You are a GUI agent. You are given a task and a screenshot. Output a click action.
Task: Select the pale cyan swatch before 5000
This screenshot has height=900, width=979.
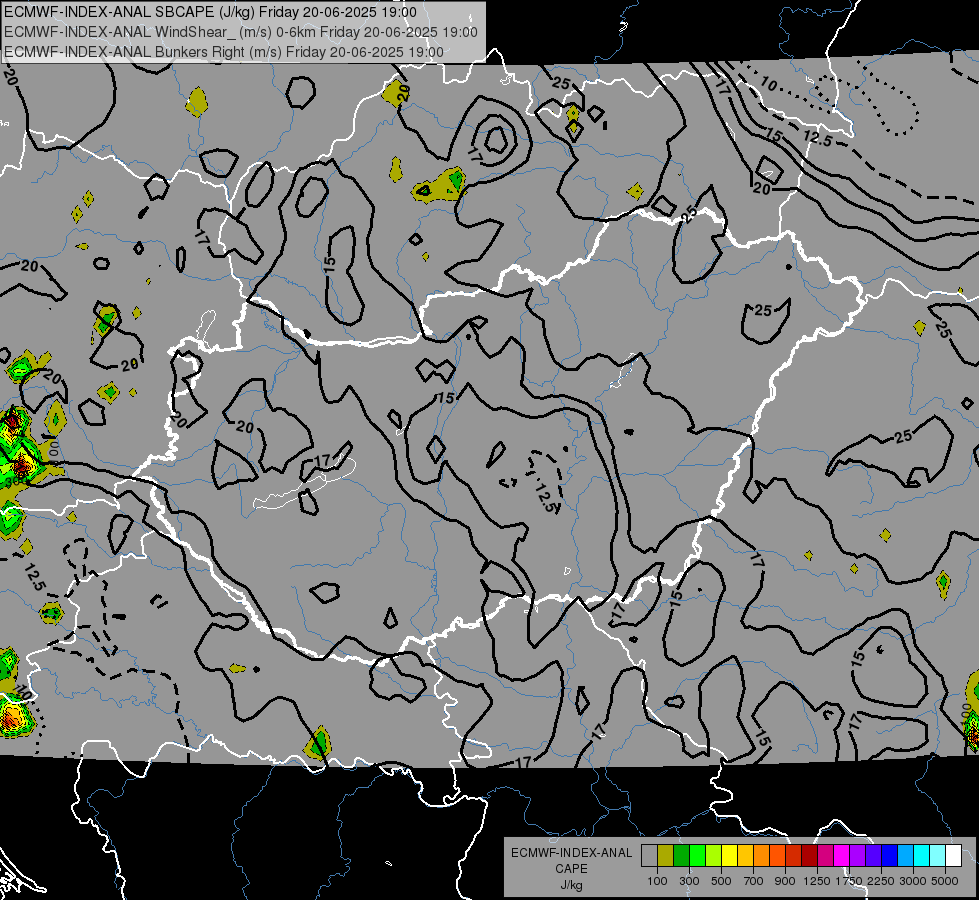pos(937,856)
